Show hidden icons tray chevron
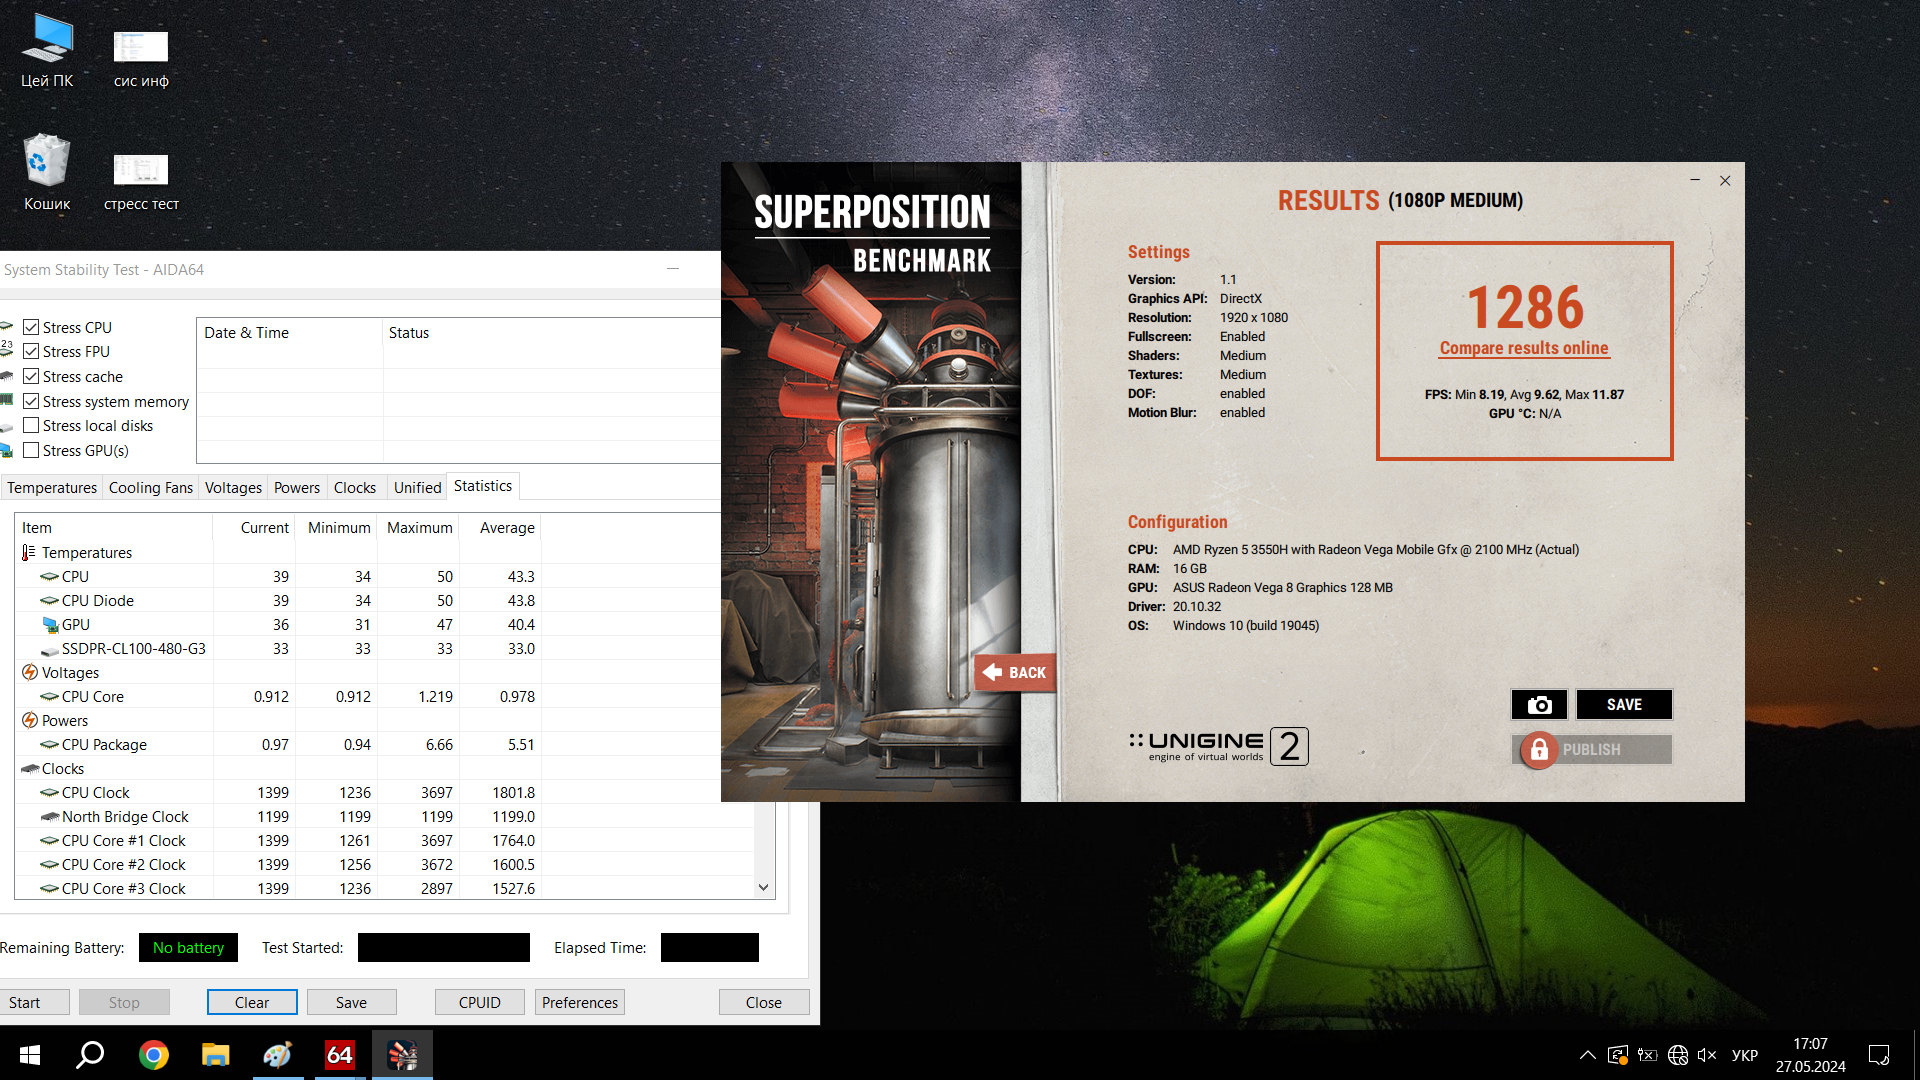1920x1080 pixels. point(1587,1055)
